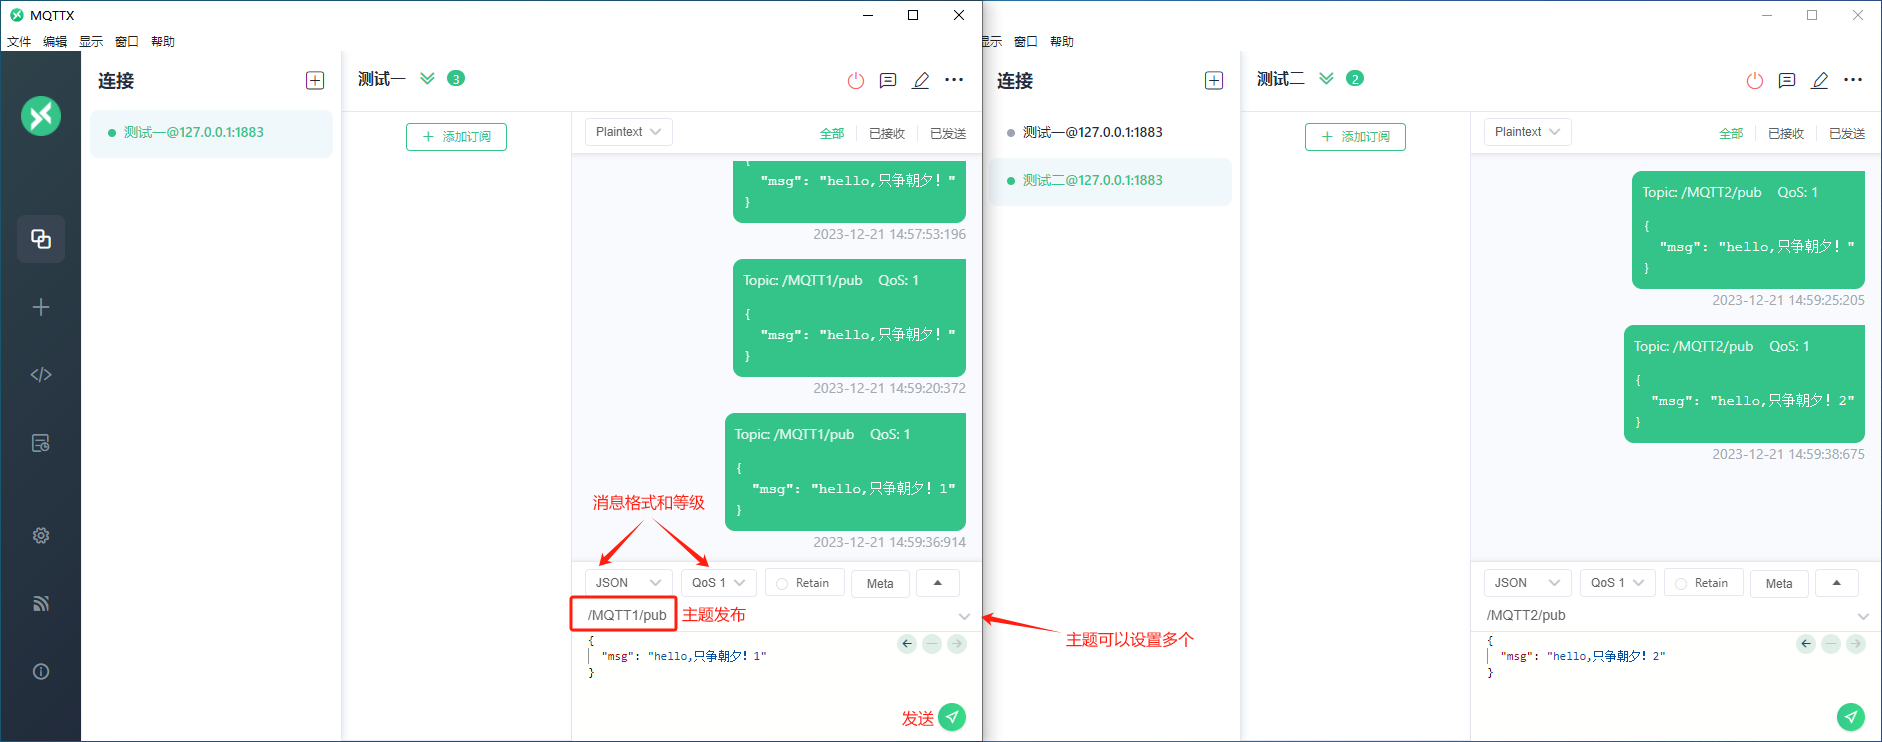Open QoS 1 dropdown in 测试一

pos(718,583)
